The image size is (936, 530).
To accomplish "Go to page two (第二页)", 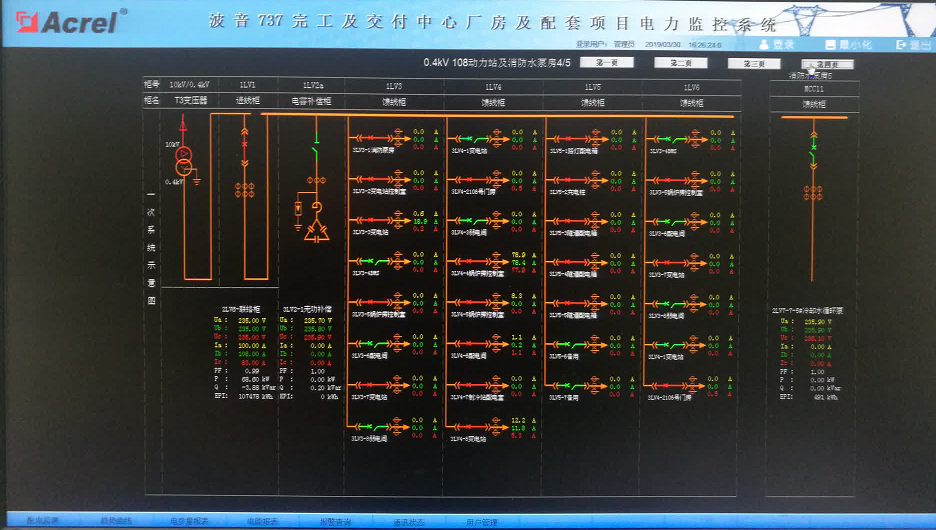I will click(680, 63).
